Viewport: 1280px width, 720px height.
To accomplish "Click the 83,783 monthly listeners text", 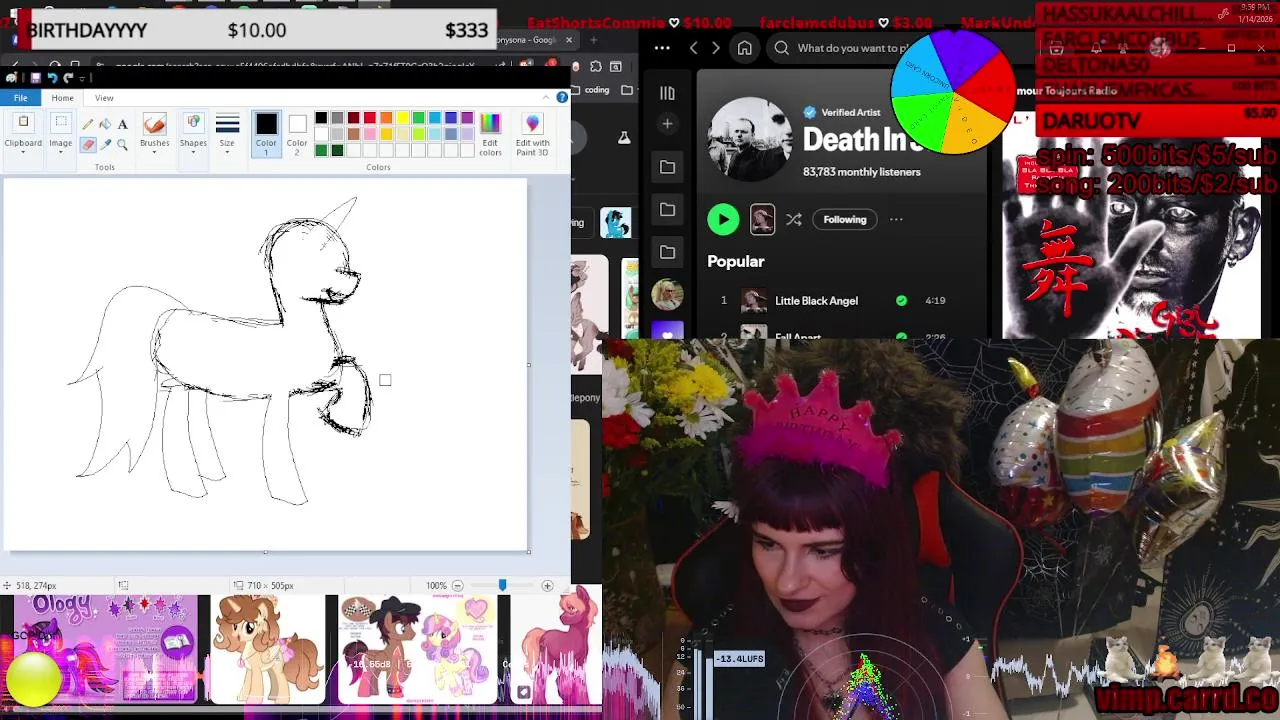I will 861,172.
